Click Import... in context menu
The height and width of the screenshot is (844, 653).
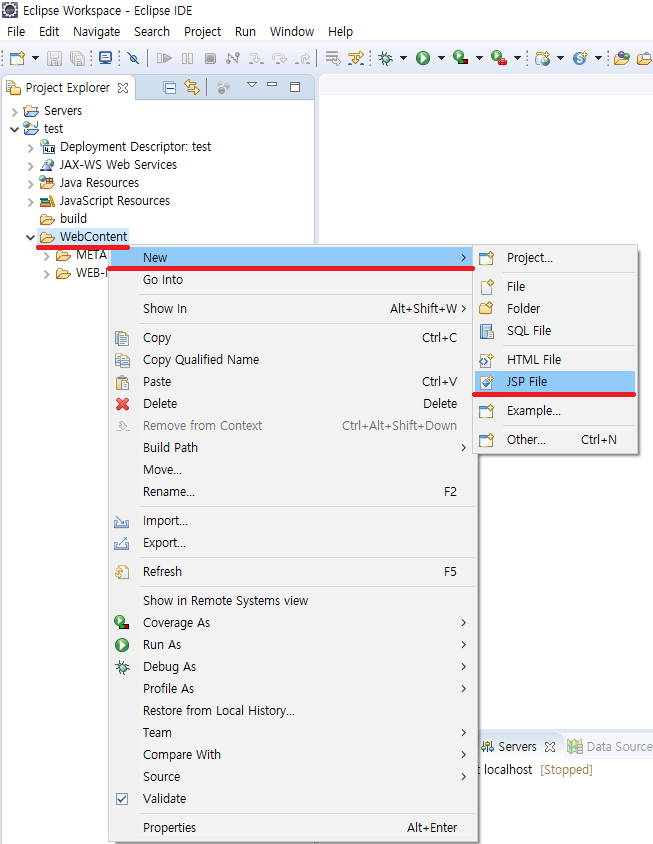pos(293,521)
